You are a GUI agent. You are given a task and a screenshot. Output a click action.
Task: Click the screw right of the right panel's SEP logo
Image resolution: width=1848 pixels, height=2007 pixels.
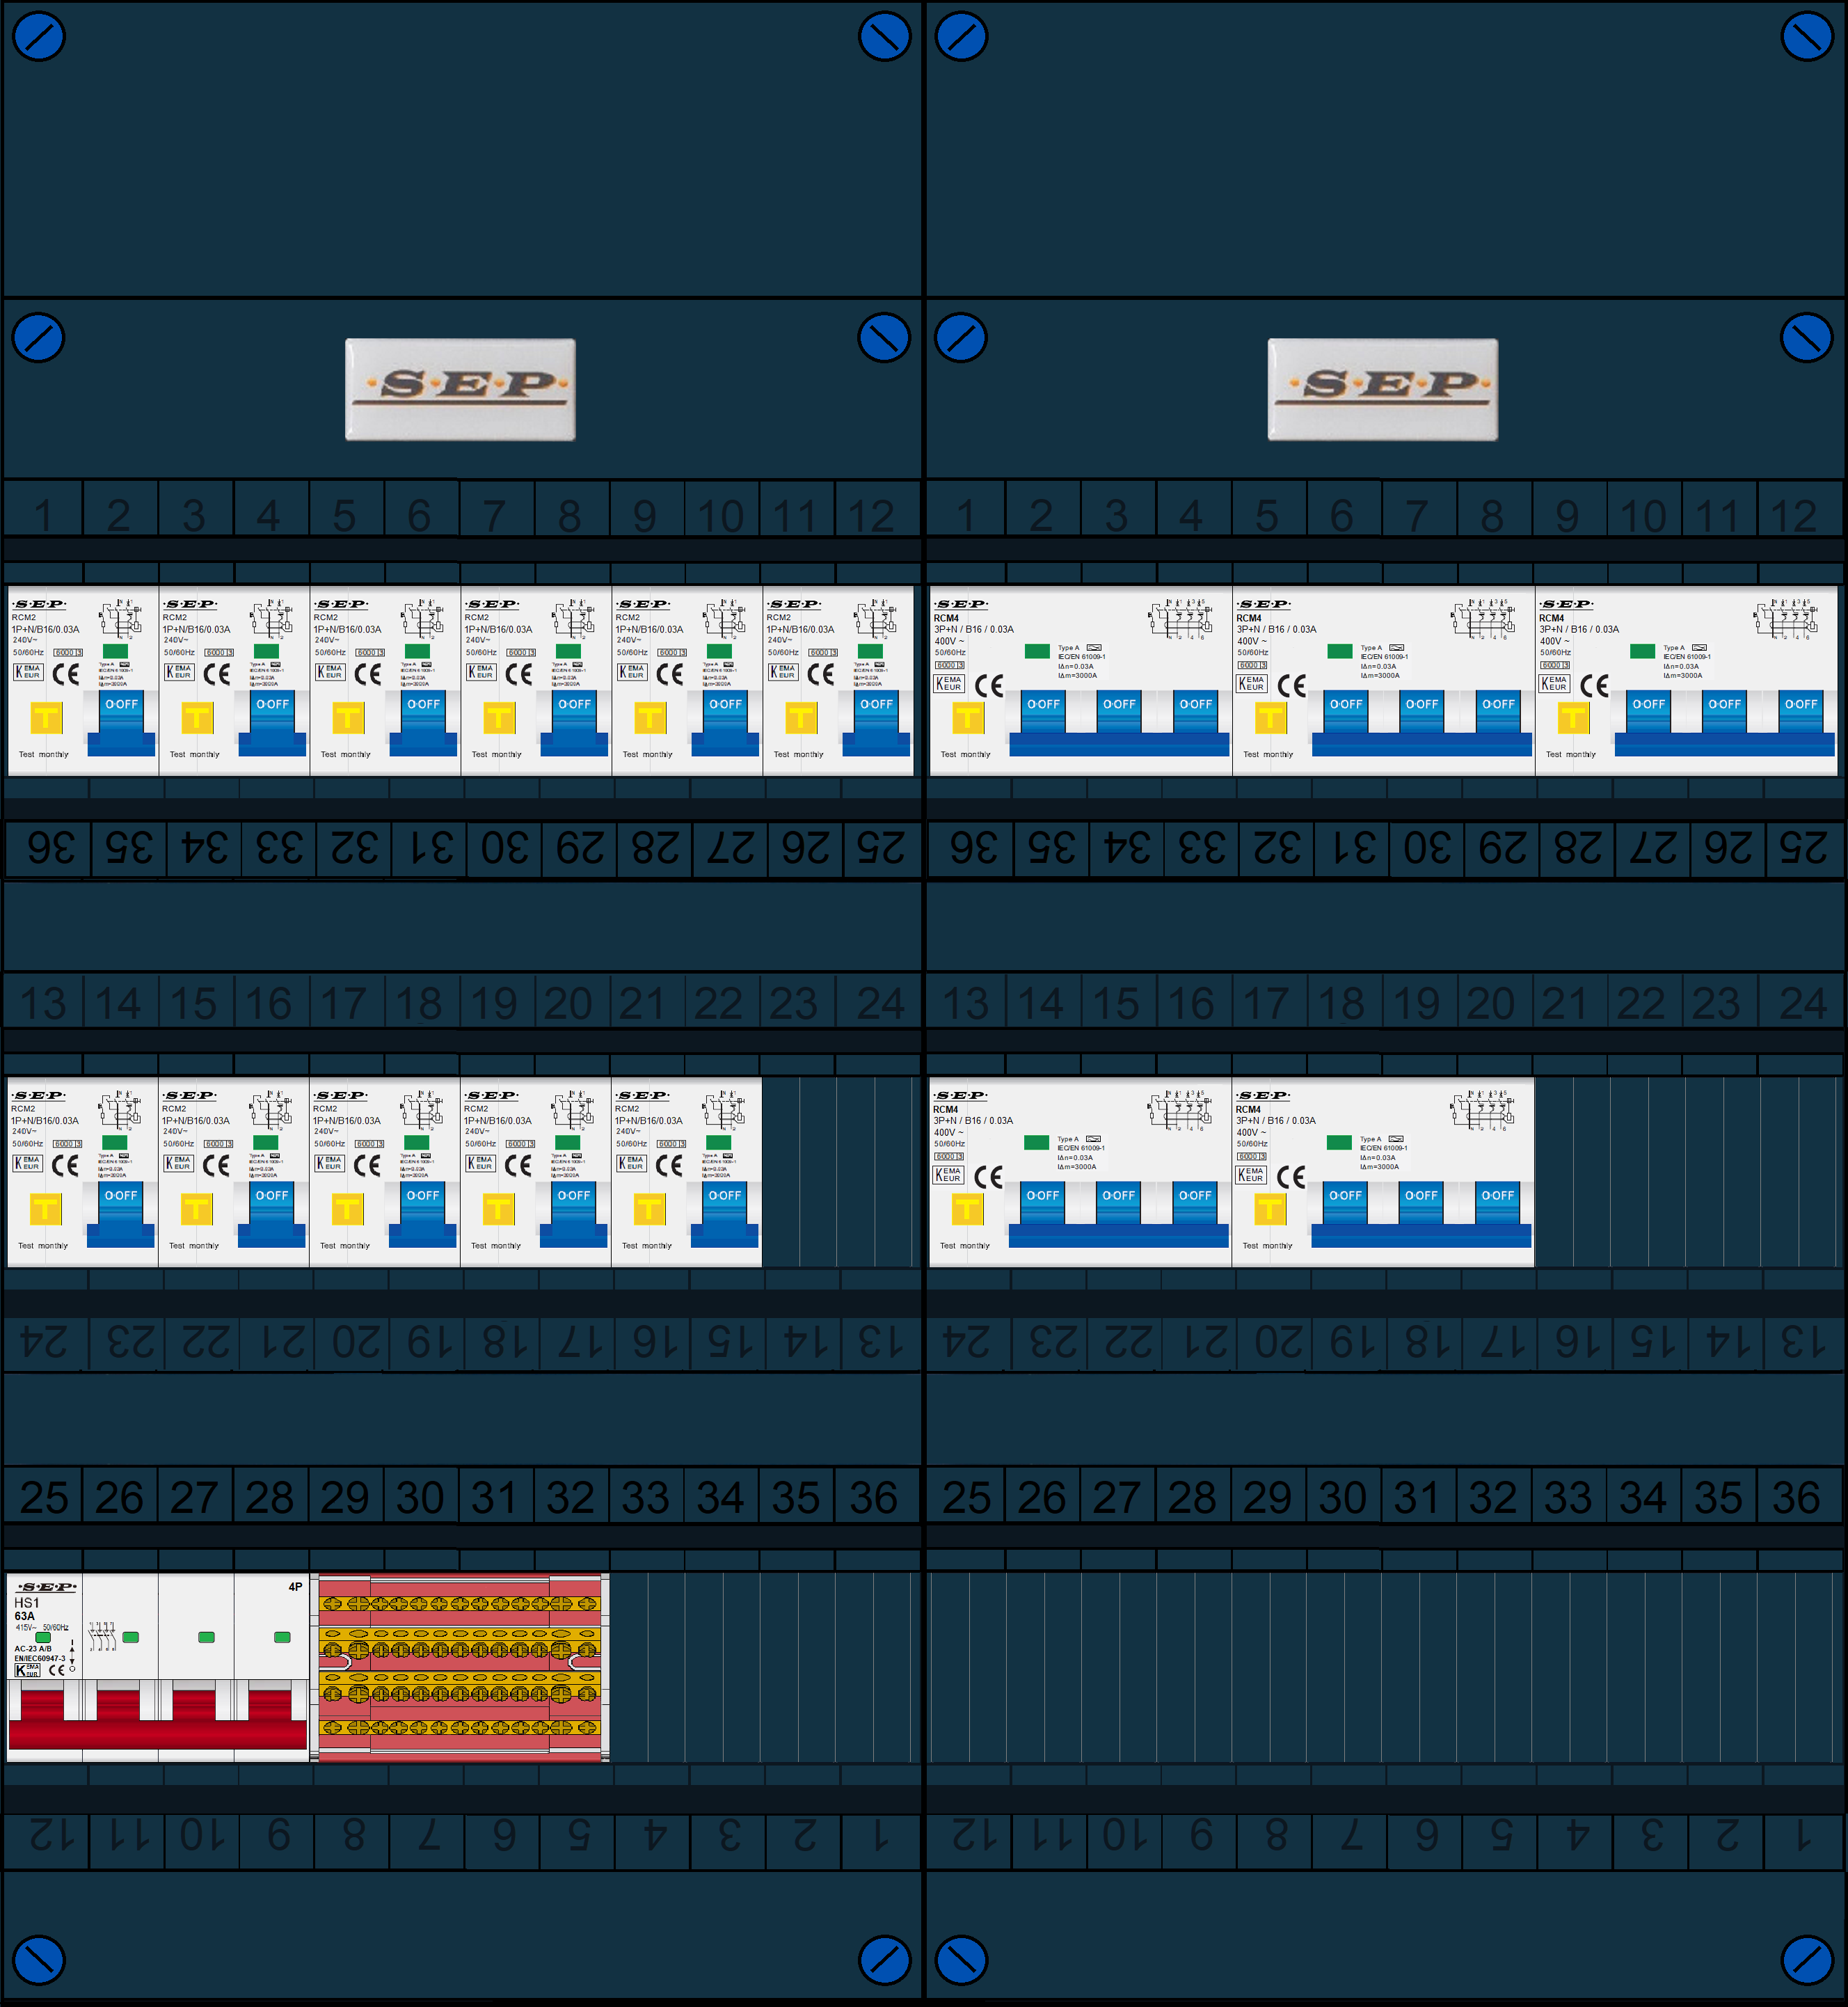[x=1807, y=338]
